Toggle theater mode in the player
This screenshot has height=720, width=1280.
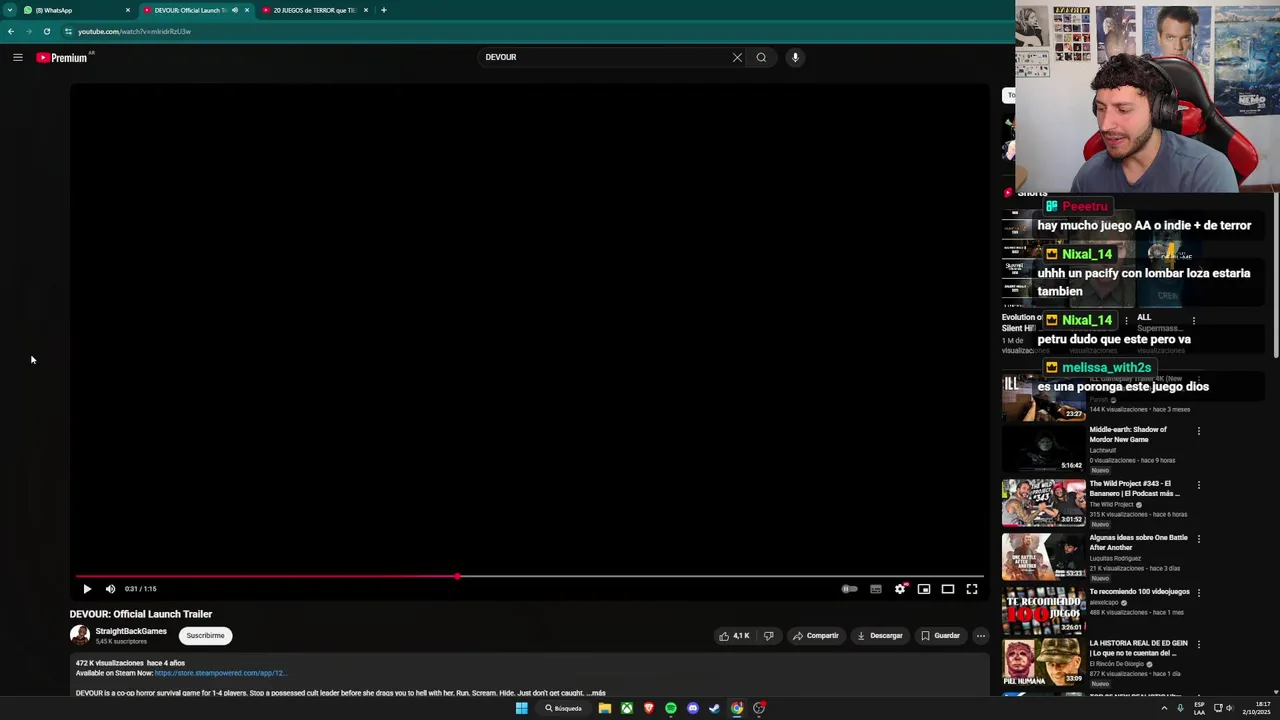pyautogui.click(x=948, y=589)
